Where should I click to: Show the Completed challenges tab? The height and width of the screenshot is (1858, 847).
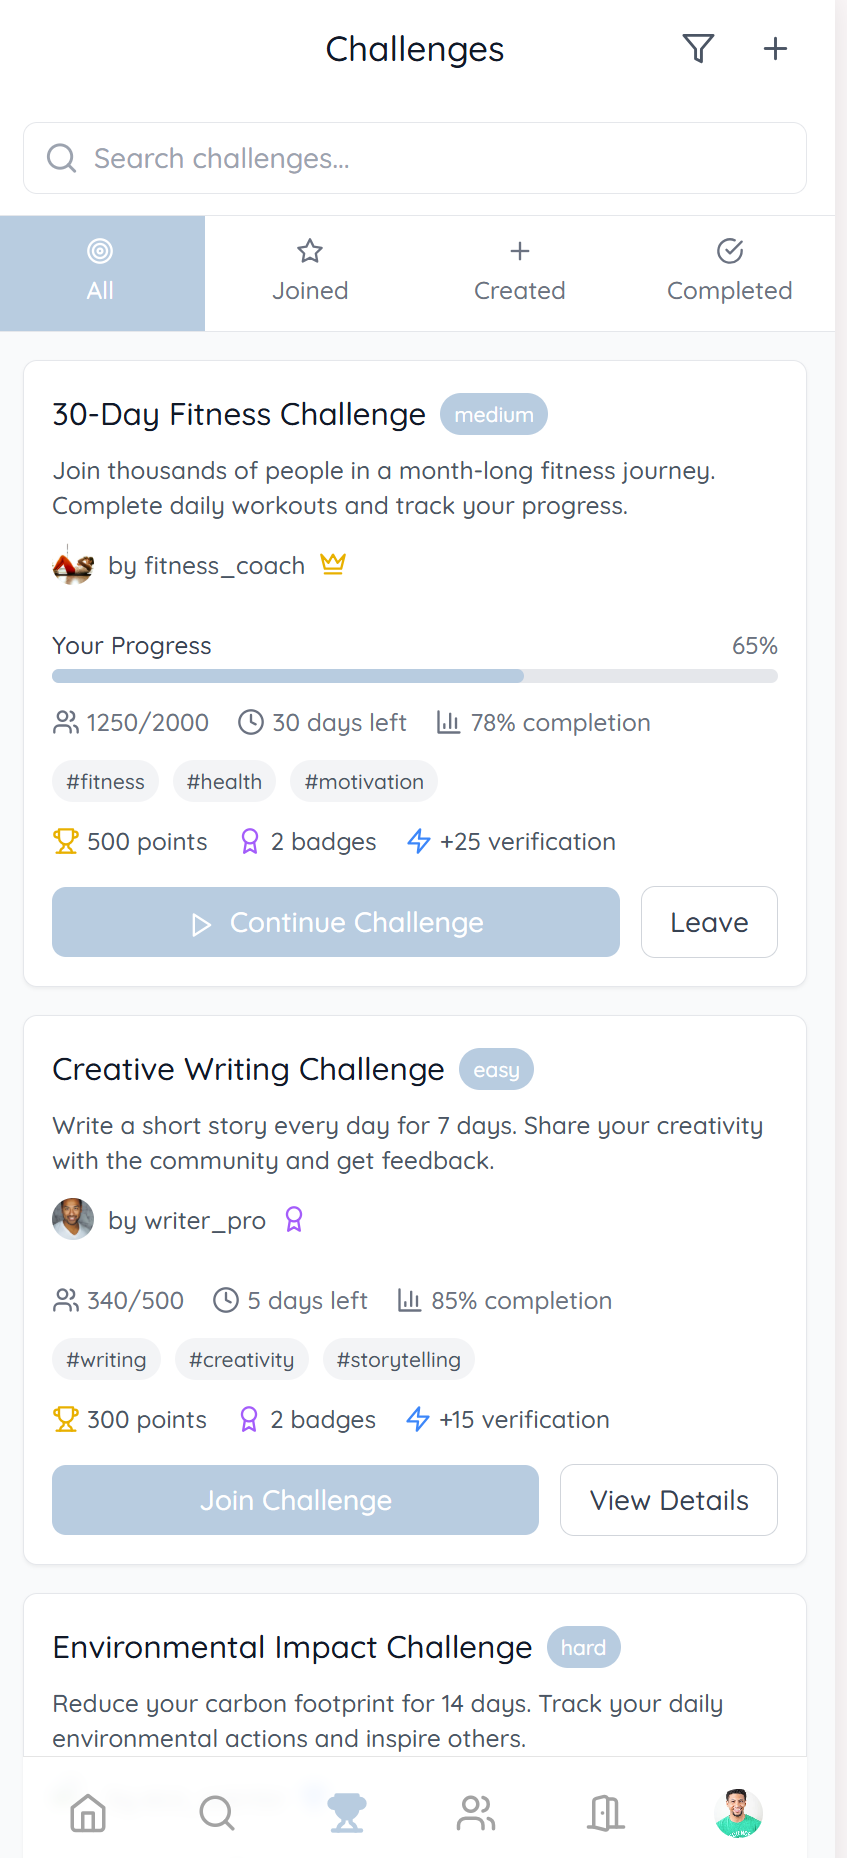729,273
